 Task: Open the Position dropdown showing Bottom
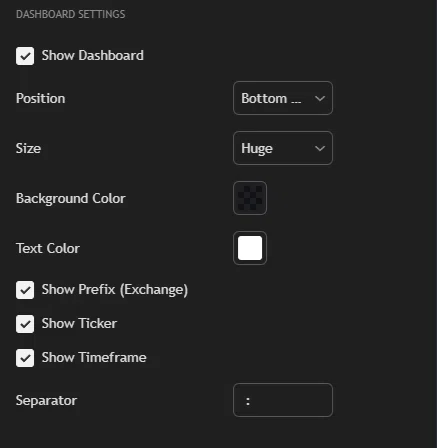[x=283, y=98]
